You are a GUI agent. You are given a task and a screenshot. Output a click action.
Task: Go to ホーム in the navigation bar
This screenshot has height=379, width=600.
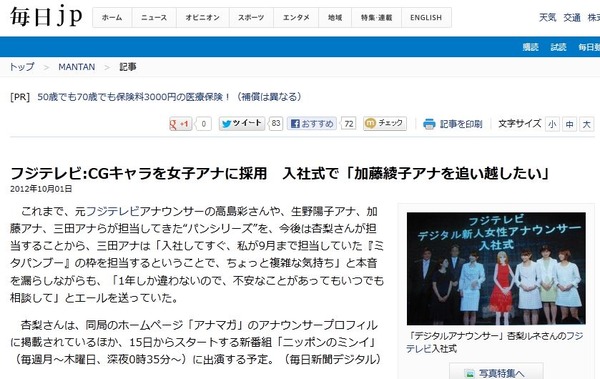pos(112,18)
